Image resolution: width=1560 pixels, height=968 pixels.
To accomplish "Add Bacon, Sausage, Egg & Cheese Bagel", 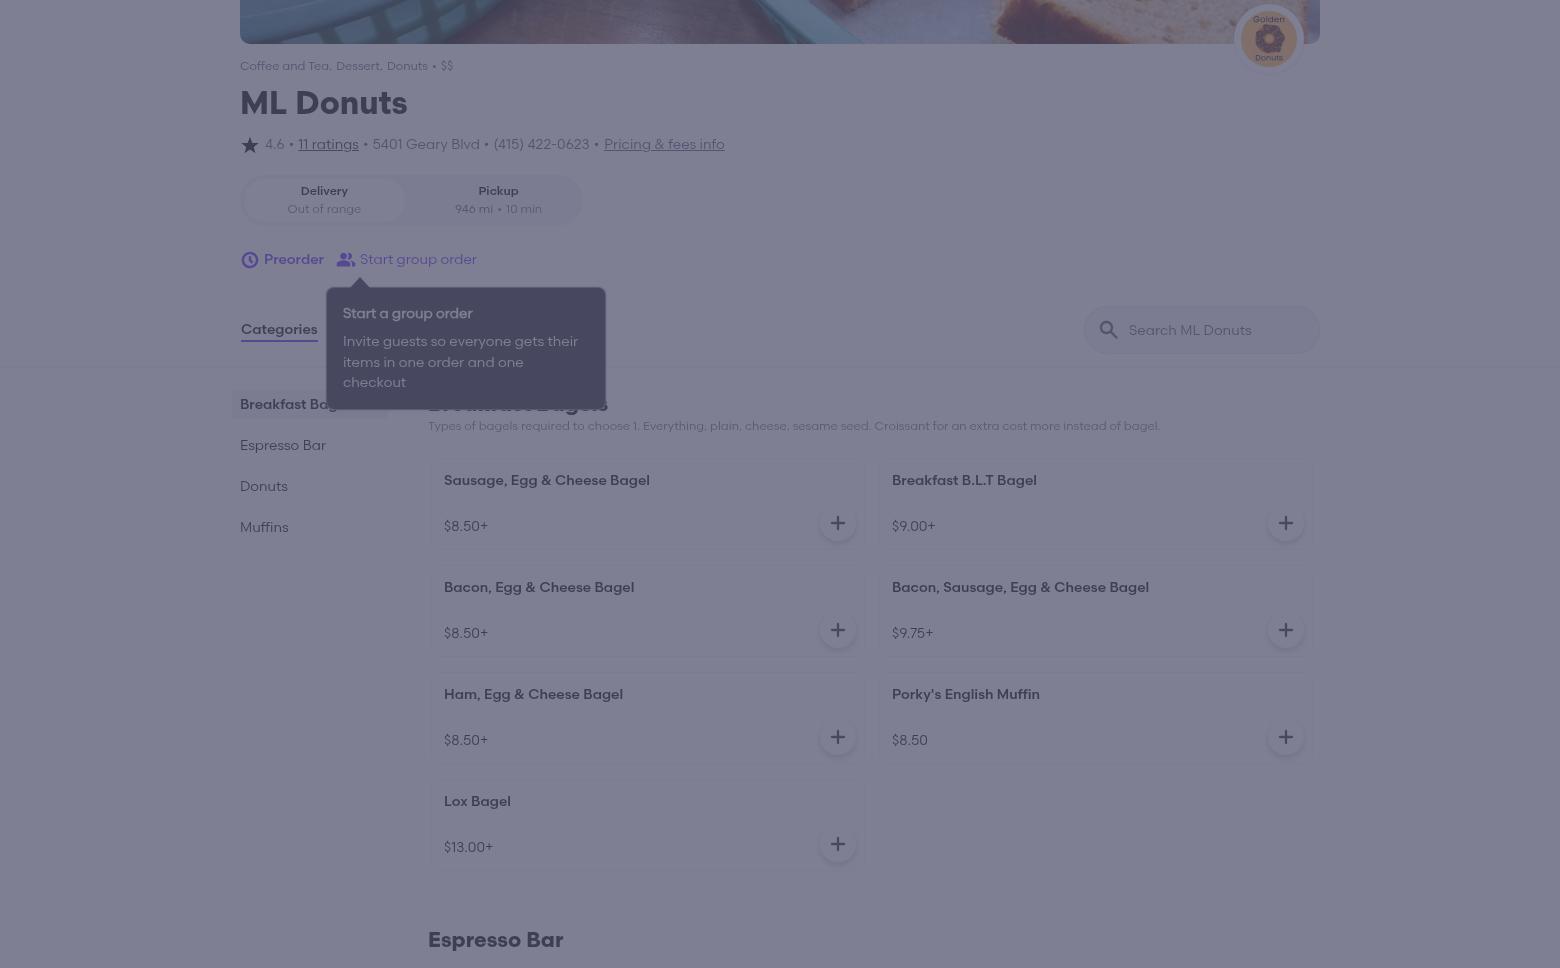I will coord(1286,630).
